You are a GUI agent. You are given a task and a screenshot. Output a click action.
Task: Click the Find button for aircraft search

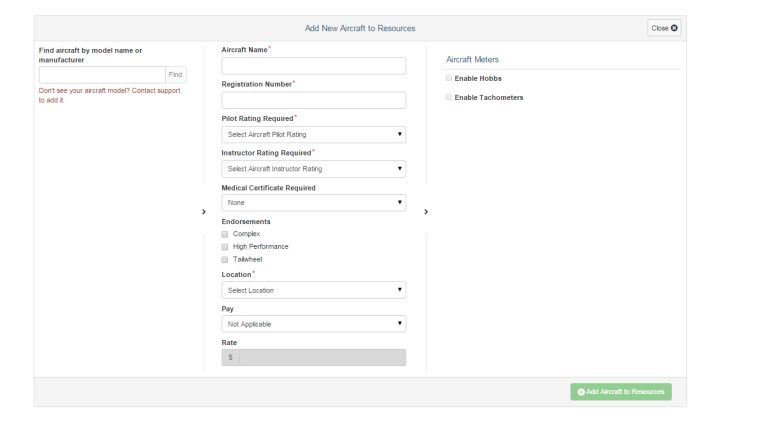pos(176,75)
